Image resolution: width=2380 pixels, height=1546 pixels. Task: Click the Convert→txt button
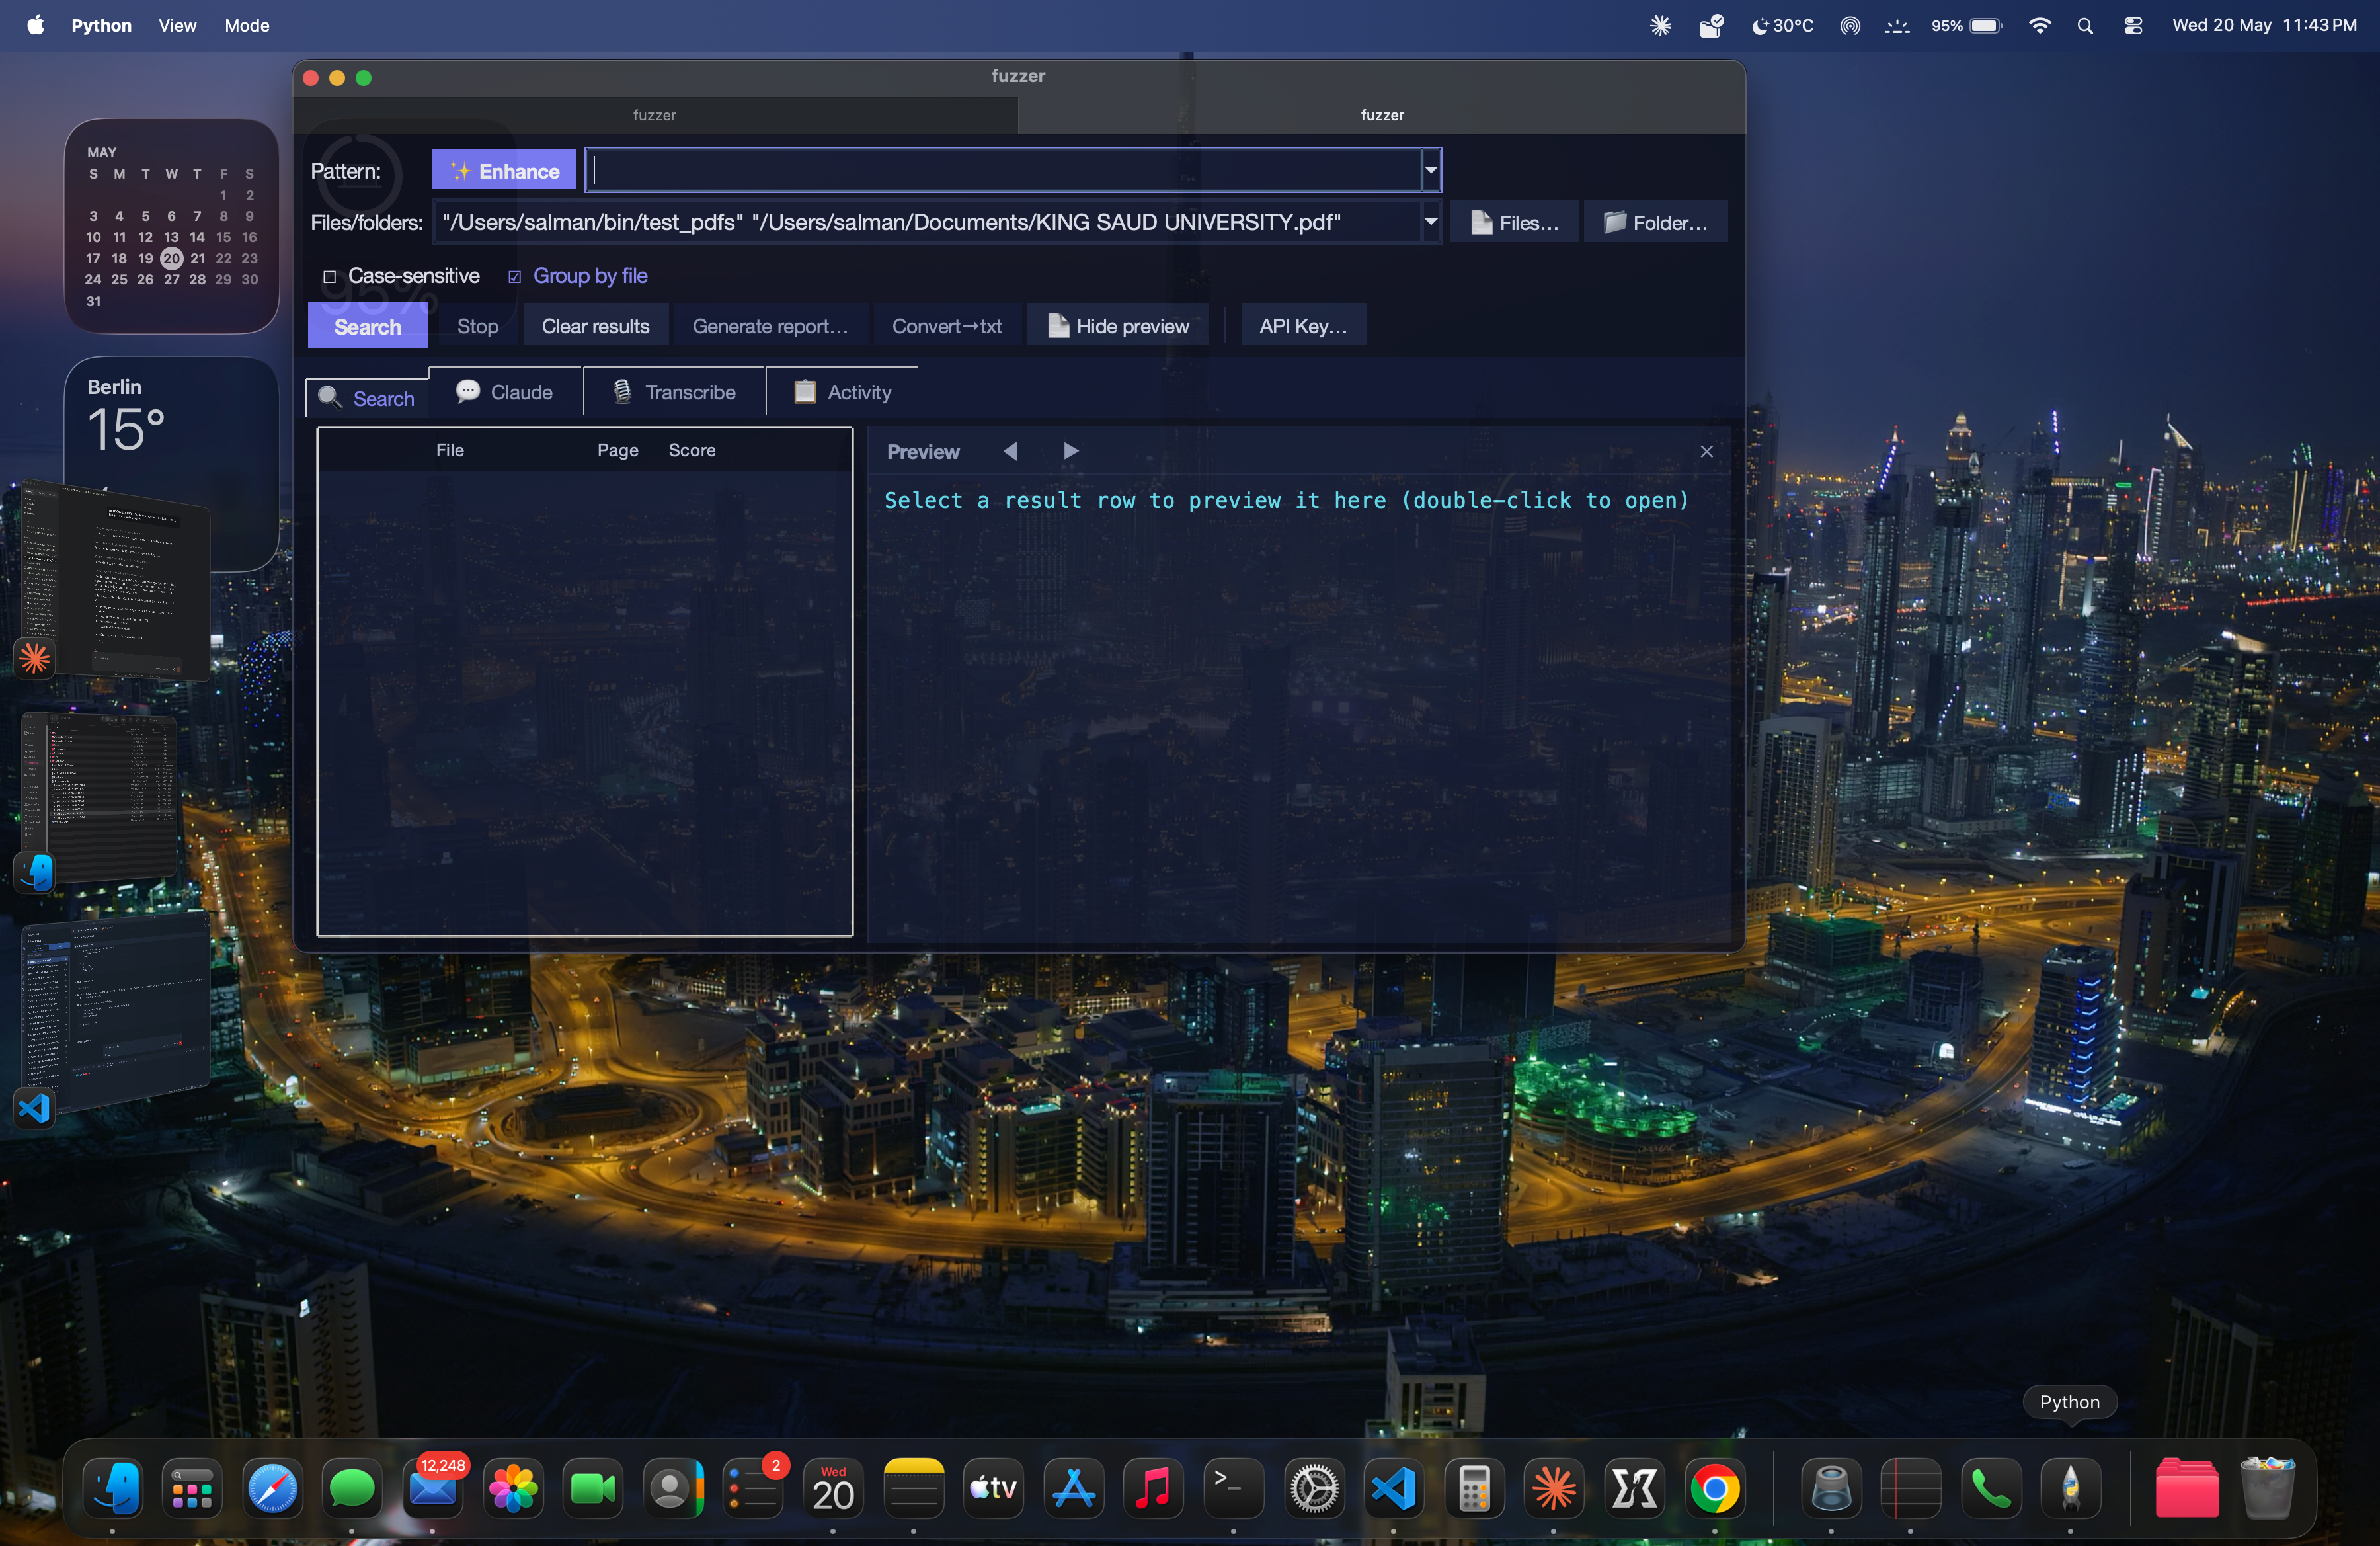point(946,326)
